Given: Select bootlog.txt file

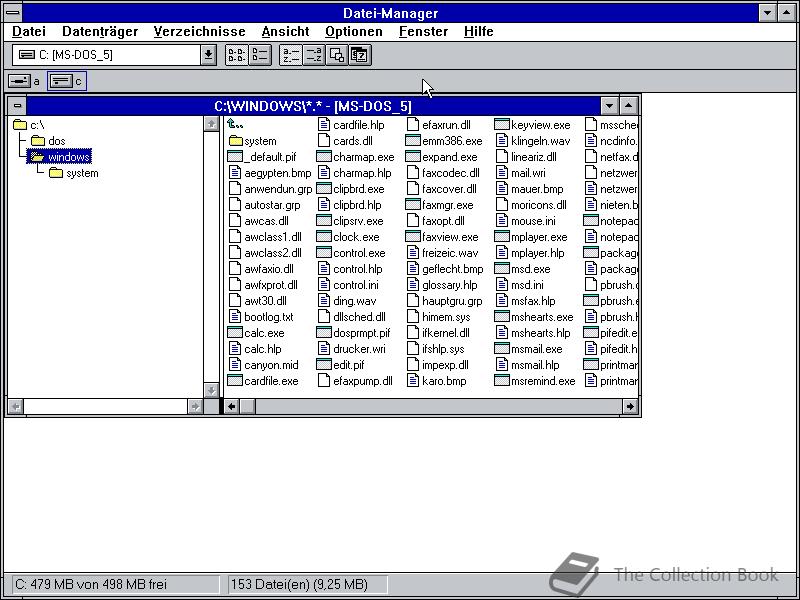Looking at the screenshot, I should point(261,317).
